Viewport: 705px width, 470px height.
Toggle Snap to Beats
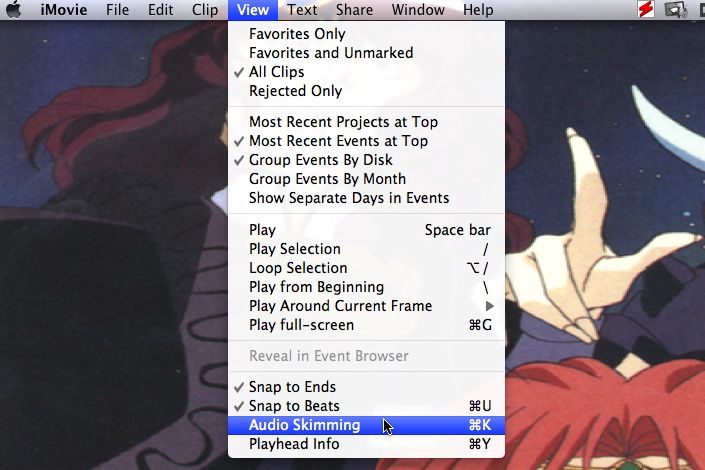point(366,406)
